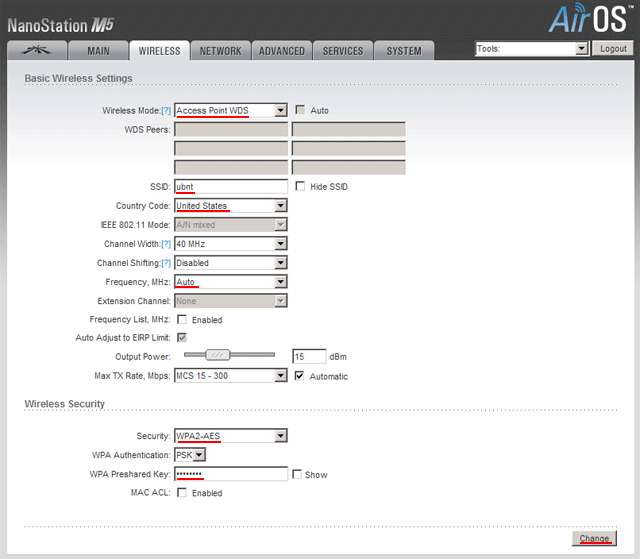The width and height of the screenshot is (640, 559).
Task: Click the Change button
Action: click(594, 538)
